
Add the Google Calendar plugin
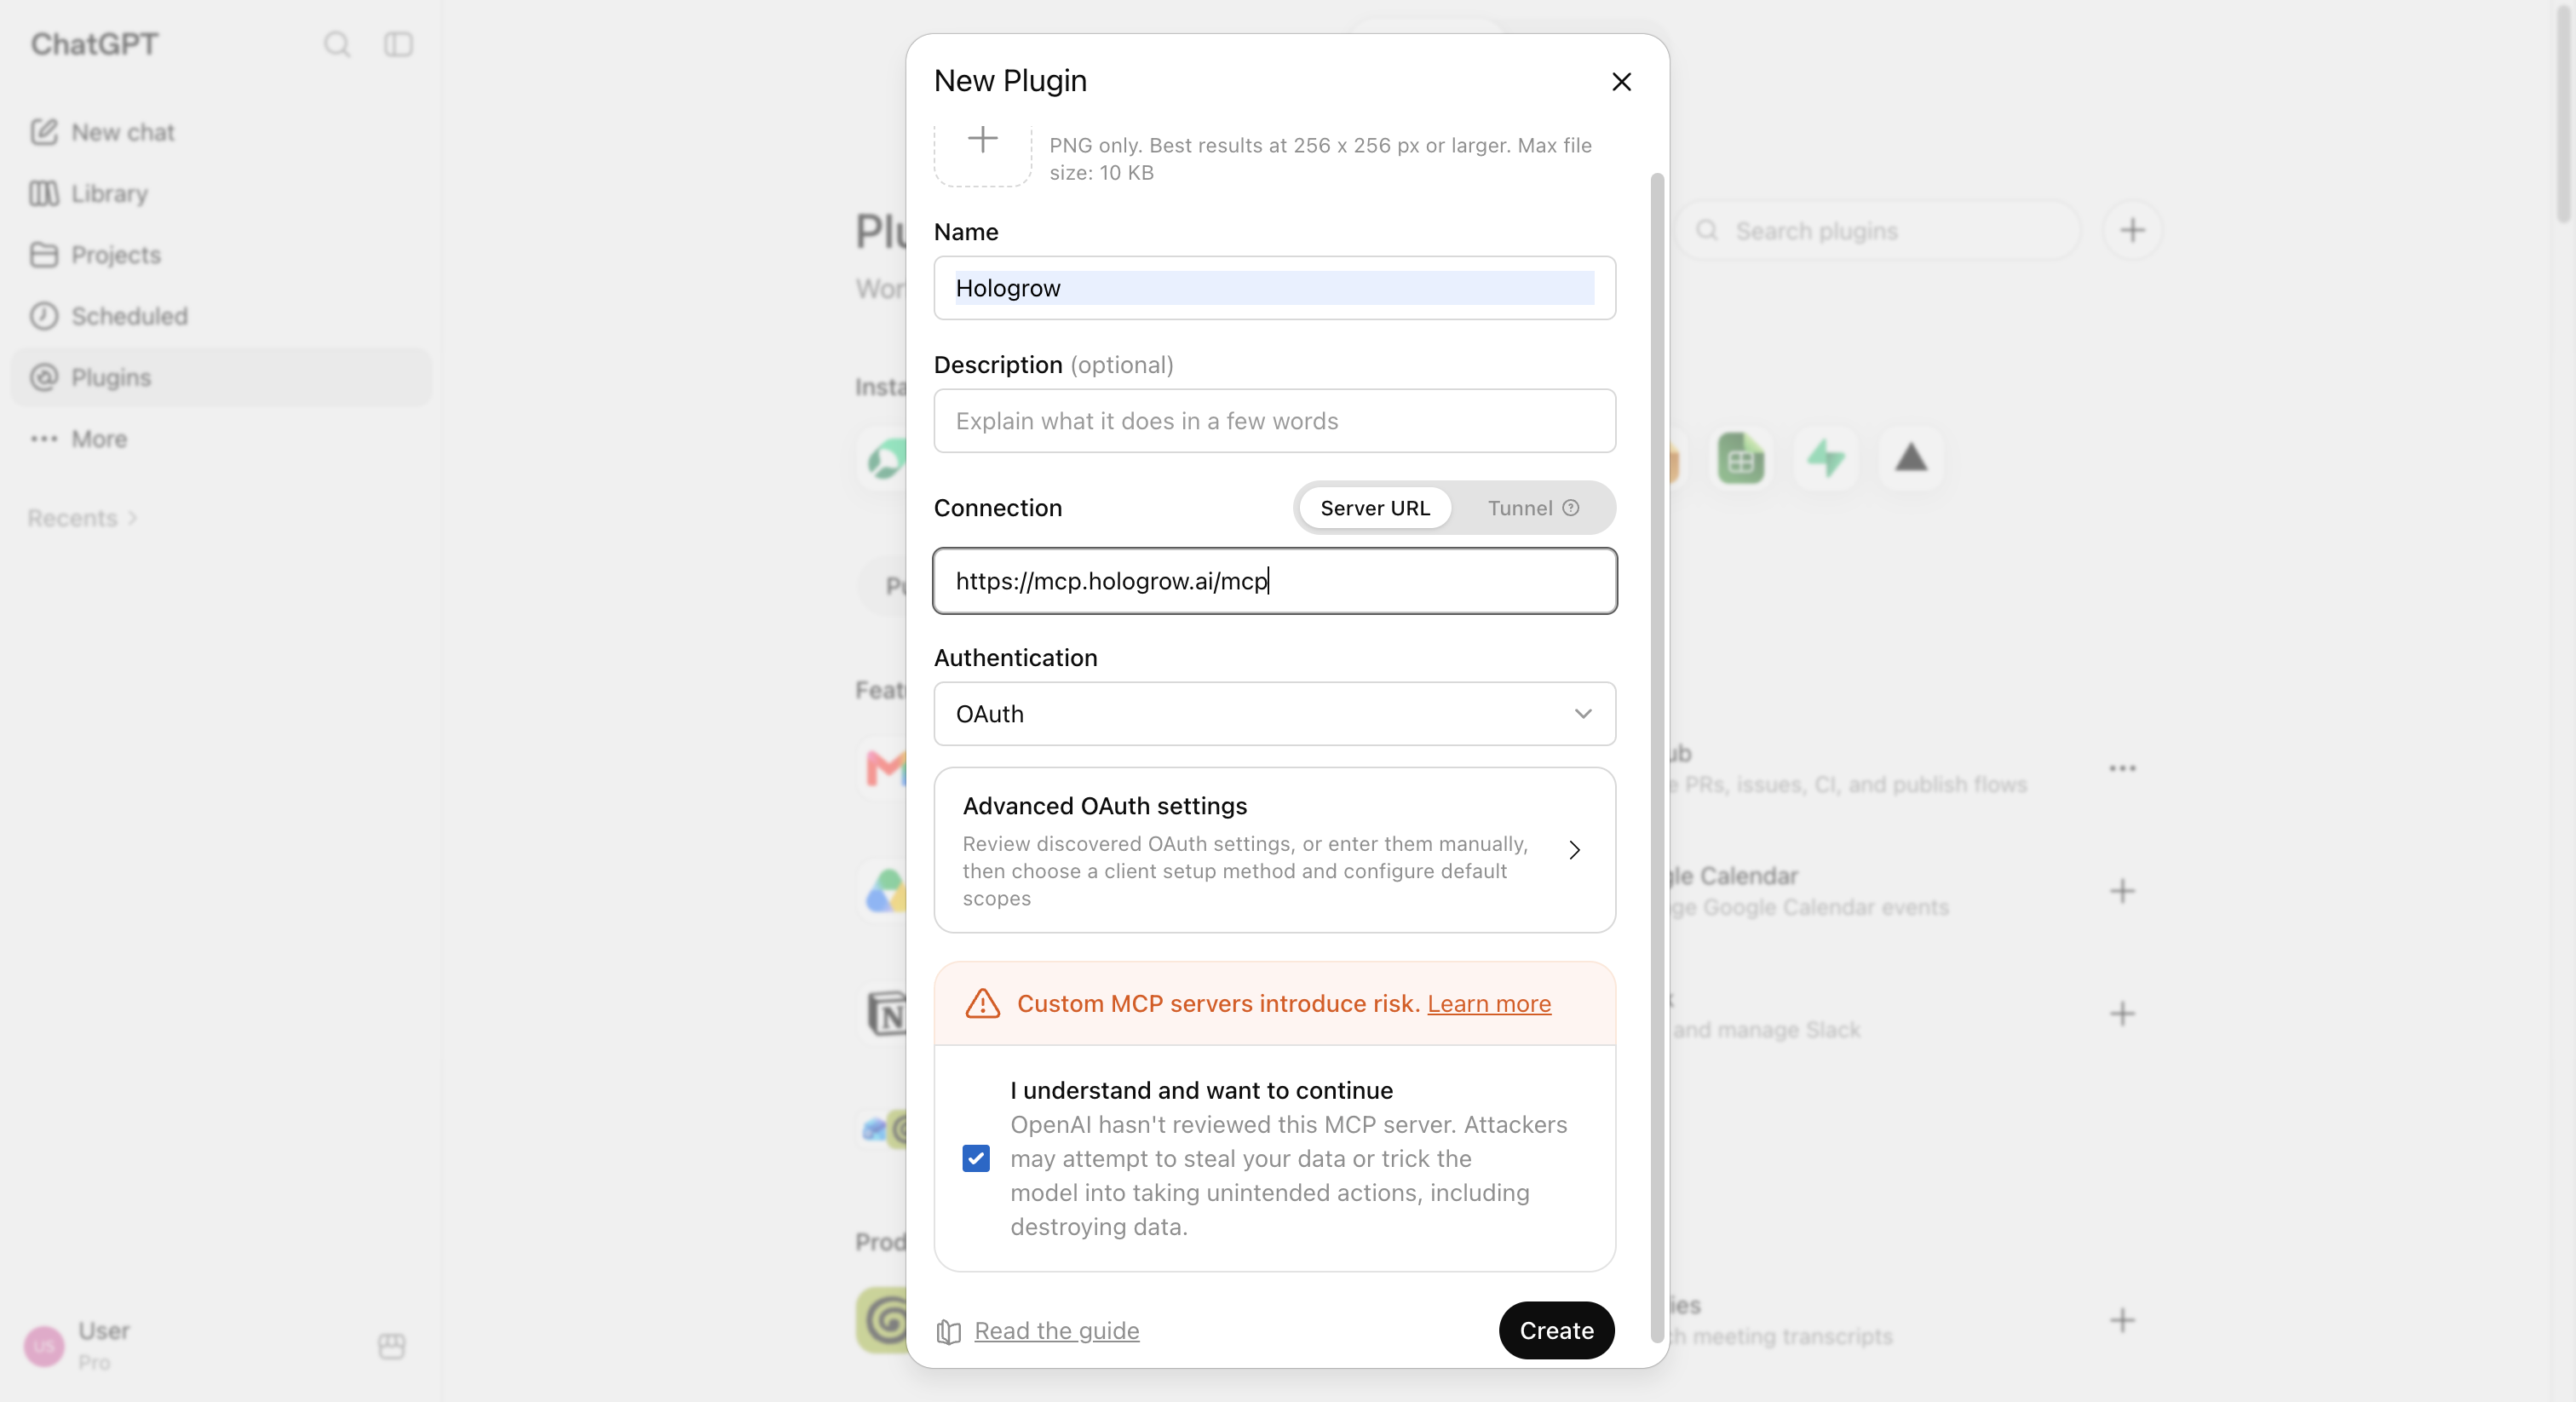[x=2122, y=891]
